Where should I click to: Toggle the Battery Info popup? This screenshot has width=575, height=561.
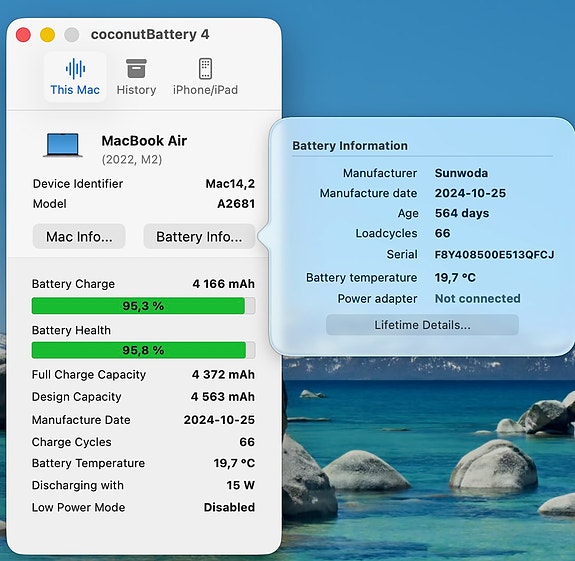tap(199, 236)
